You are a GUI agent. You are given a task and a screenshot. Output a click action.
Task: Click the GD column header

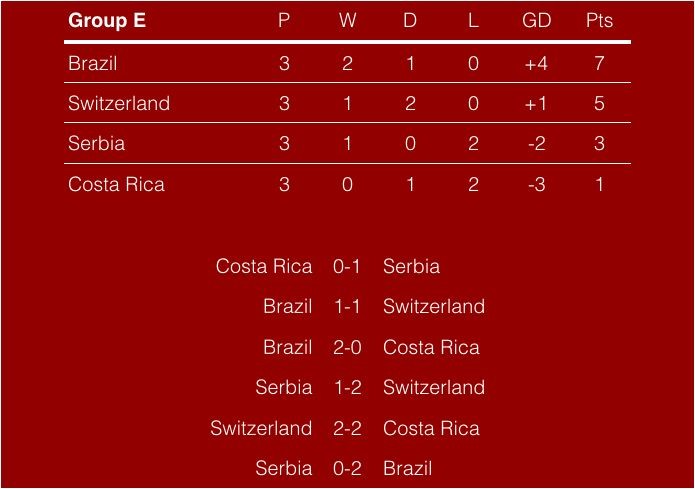pyautogui.click(x=536, y=21)
